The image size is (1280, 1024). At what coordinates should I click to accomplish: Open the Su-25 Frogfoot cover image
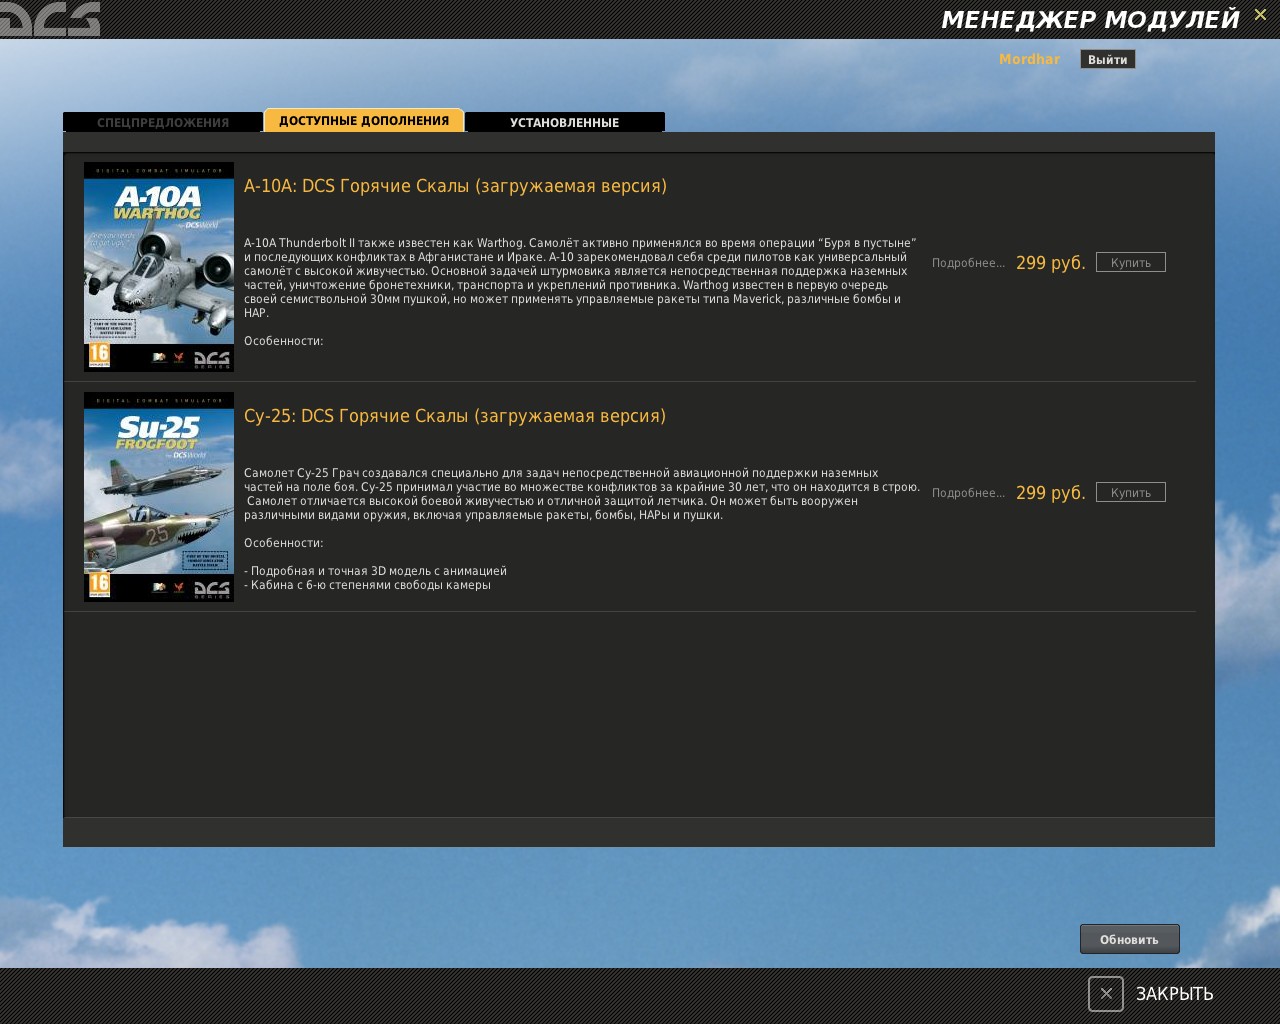click(x=159, y=497)
